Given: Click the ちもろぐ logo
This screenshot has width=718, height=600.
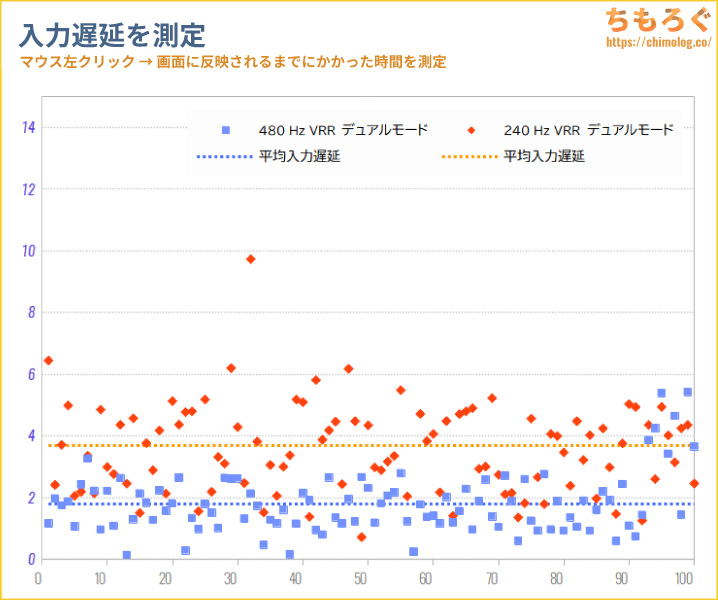Looking at the screenshot, I should tap(653, 20).
